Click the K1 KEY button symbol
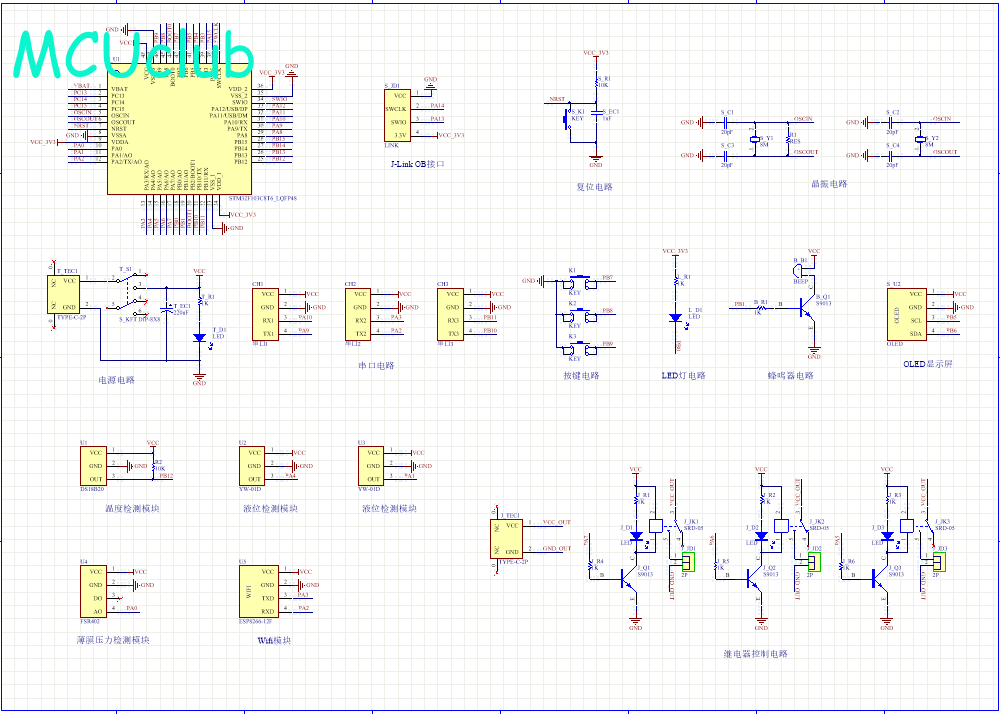Screen dimensions: 1000x714 pyautogui.click(x=579, y=281)
